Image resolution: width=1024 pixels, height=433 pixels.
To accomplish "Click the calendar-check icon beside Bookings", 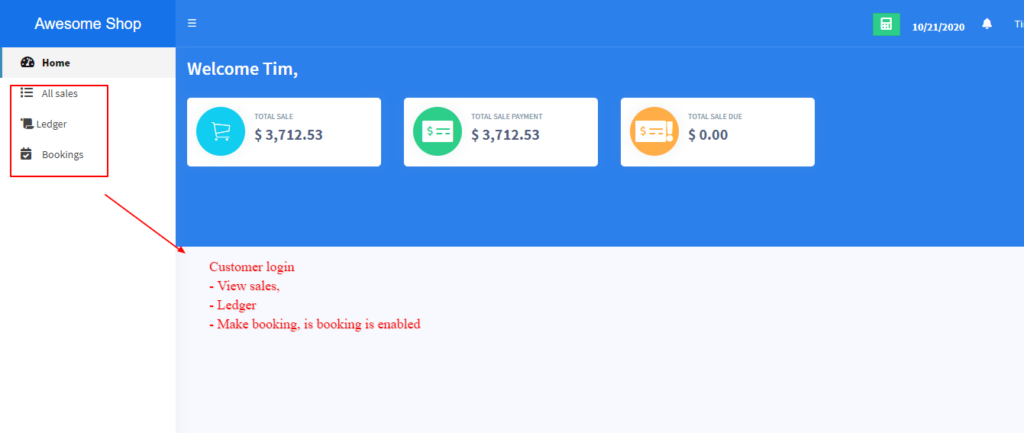I will [27, 154].
